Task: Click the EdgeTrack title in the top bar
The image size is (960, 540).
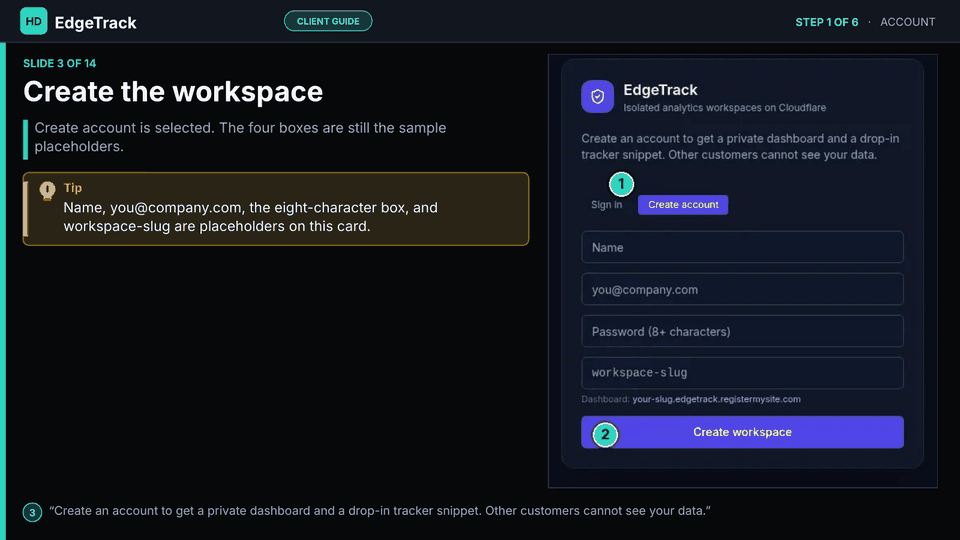Action: coord(96,23)
